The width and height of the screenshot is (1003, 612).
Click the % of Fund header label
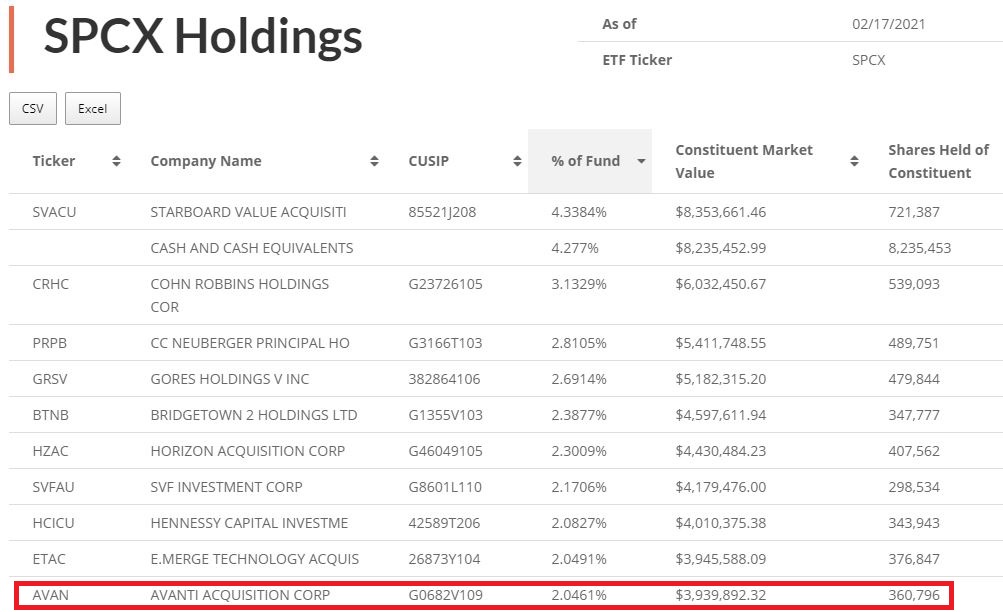(585, 161)
